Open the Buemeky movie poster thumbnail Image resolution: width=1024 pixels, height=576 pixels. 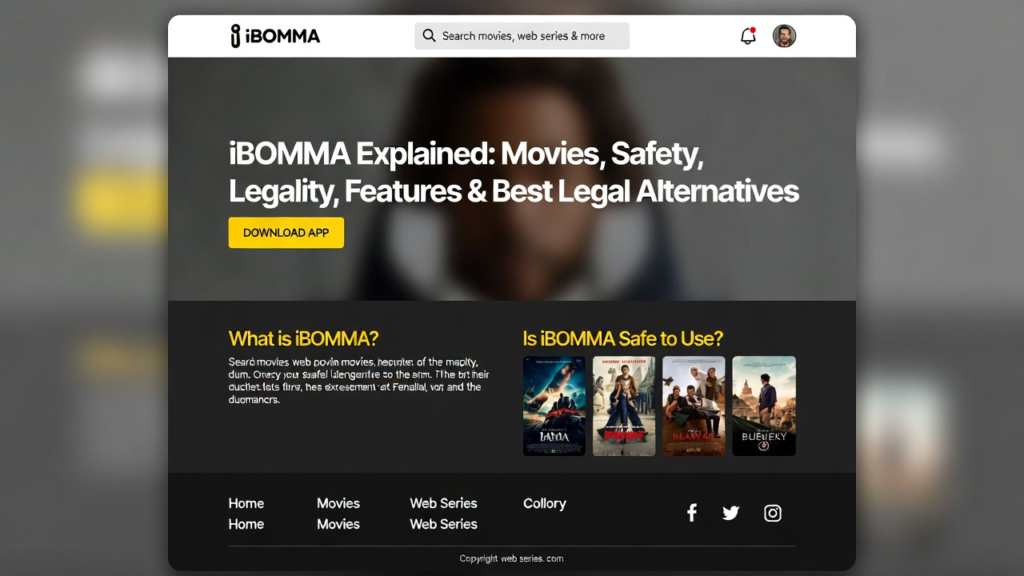pos(763,406)
